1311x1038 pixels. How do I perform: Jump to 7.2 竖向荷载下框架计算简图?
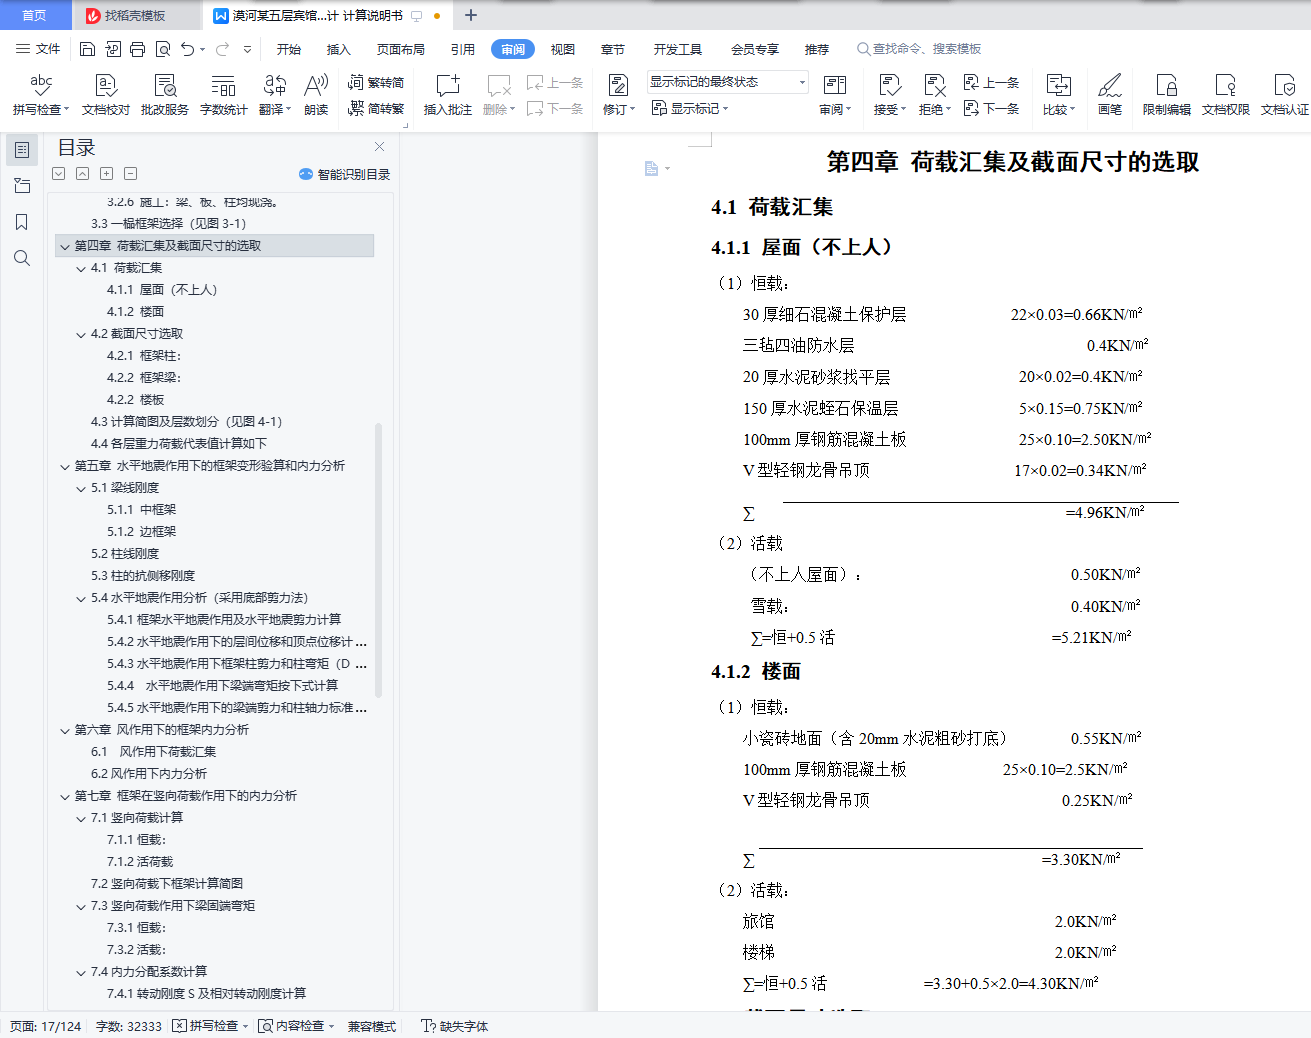point(167,884)
